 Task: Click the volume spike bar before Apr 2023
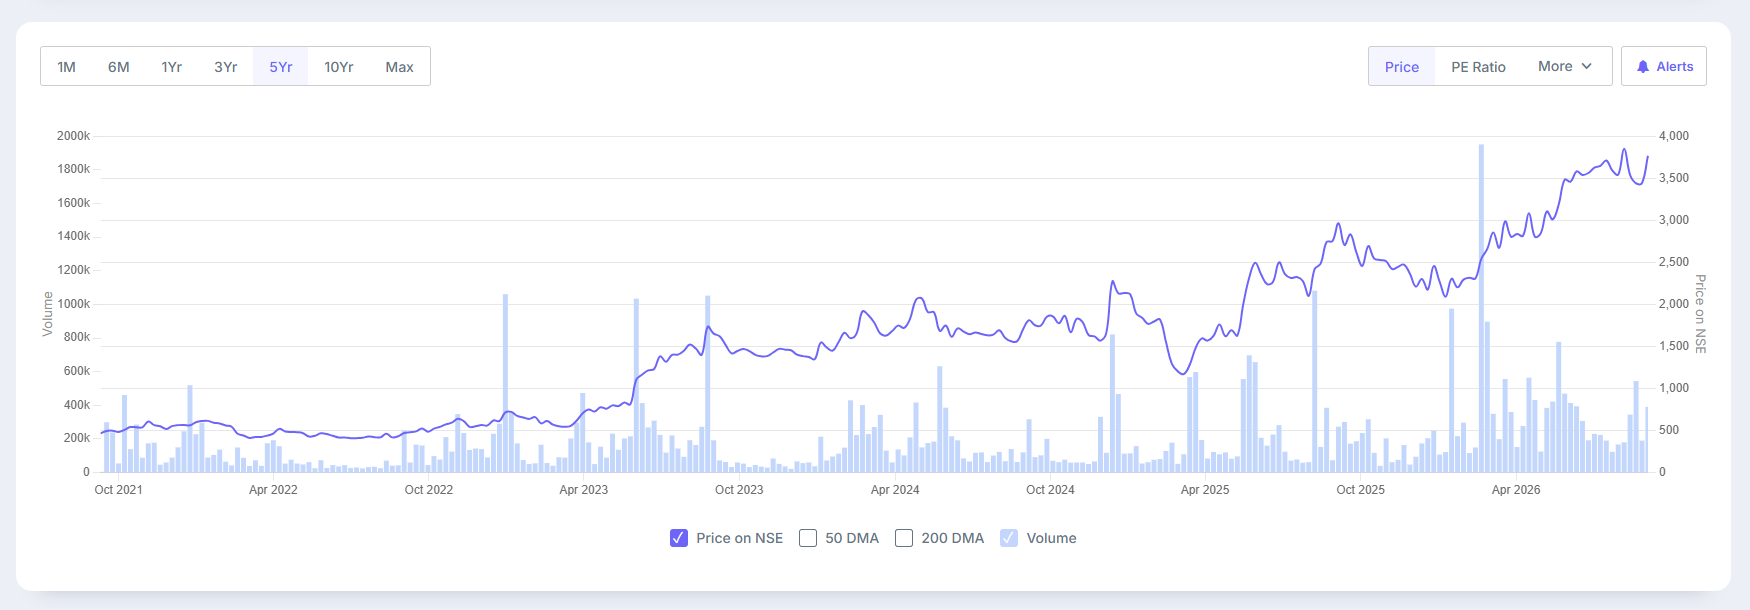[505, 383]
